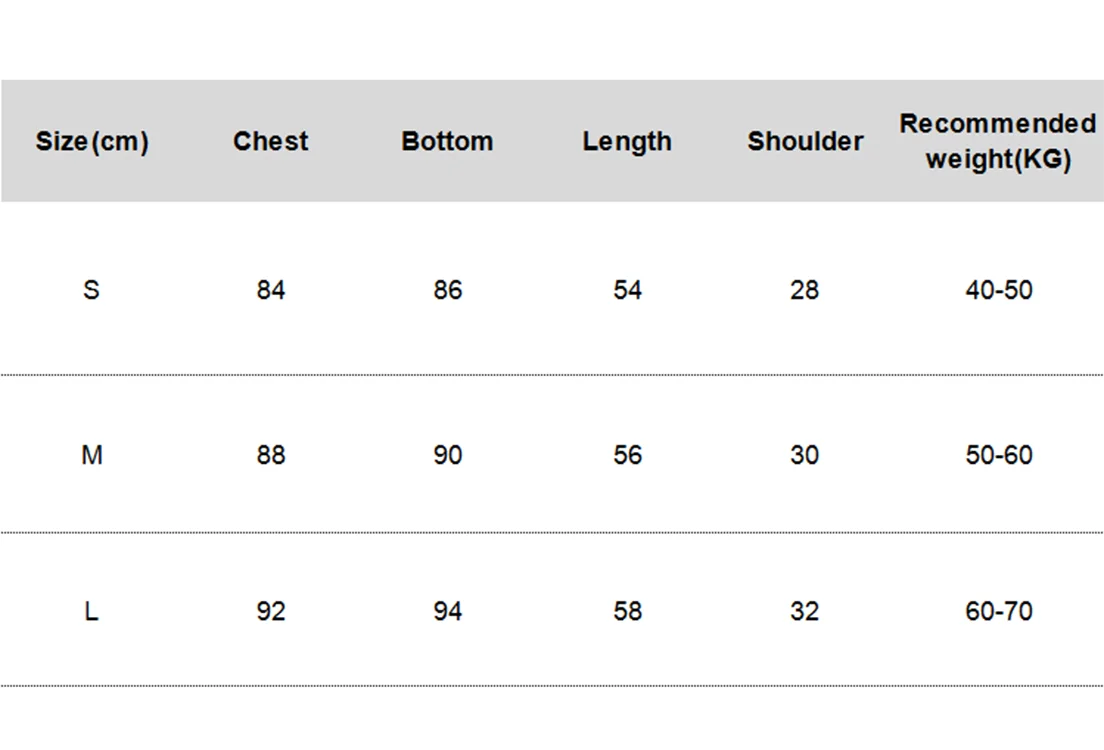The height and width of the screenshot is (750, 1104).
Task: Click the Recommended weight(KG) header
Action: pos(997,141)
